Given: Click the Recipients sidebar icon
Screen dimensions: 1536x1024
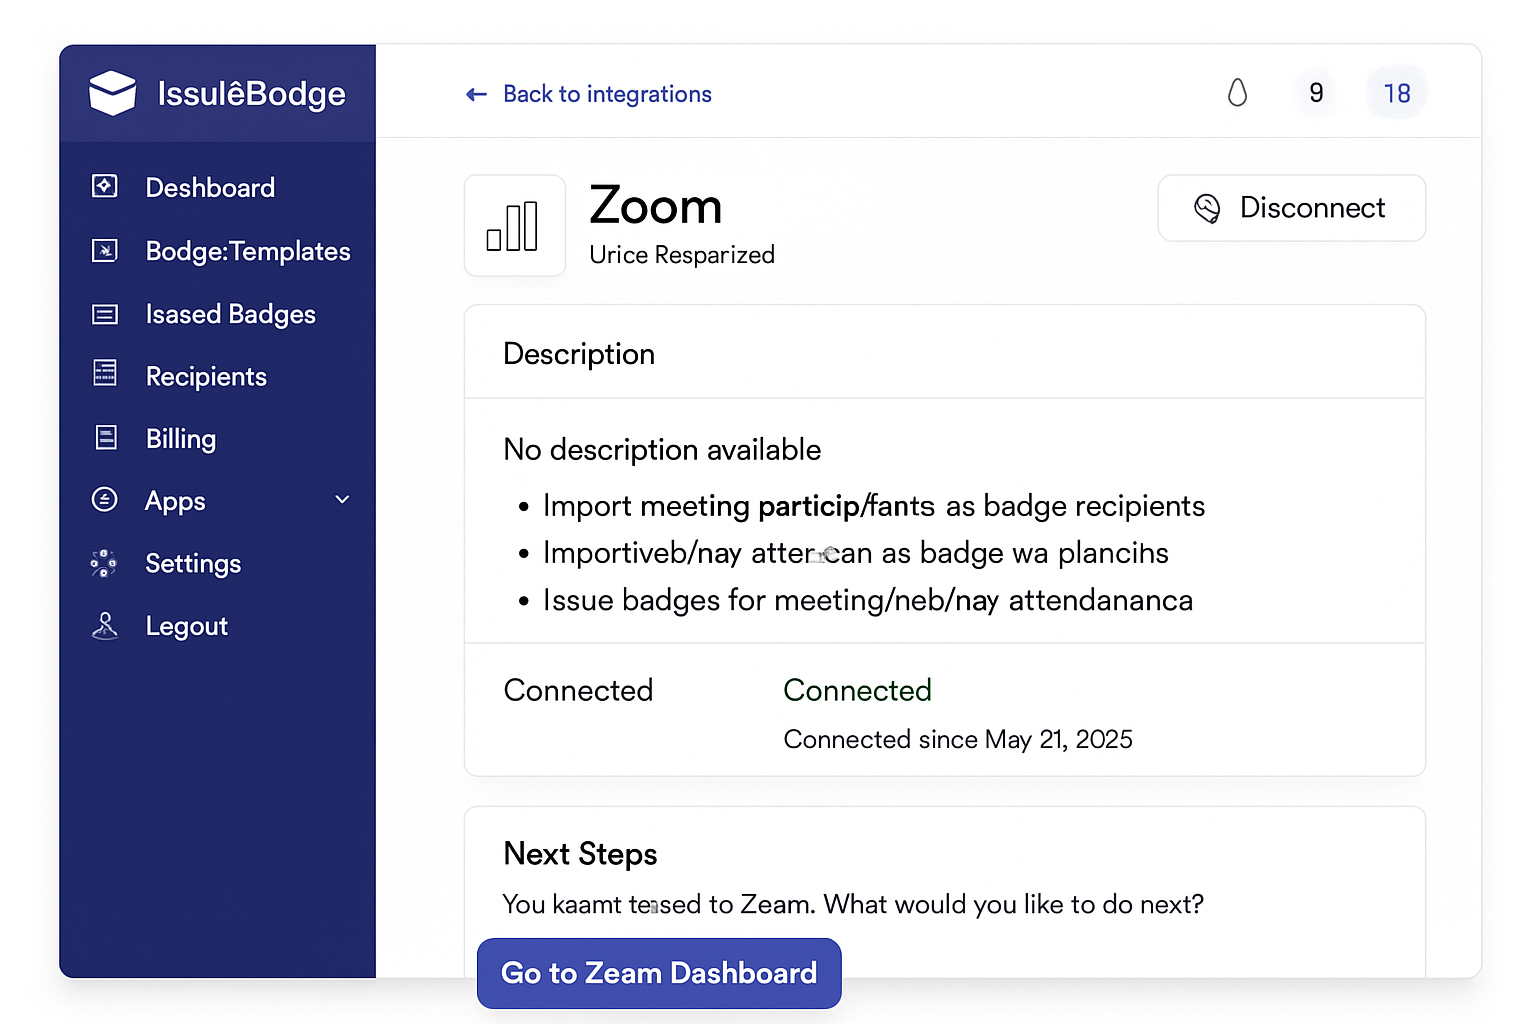Looking at the screenshot, I should click(105, 373).
